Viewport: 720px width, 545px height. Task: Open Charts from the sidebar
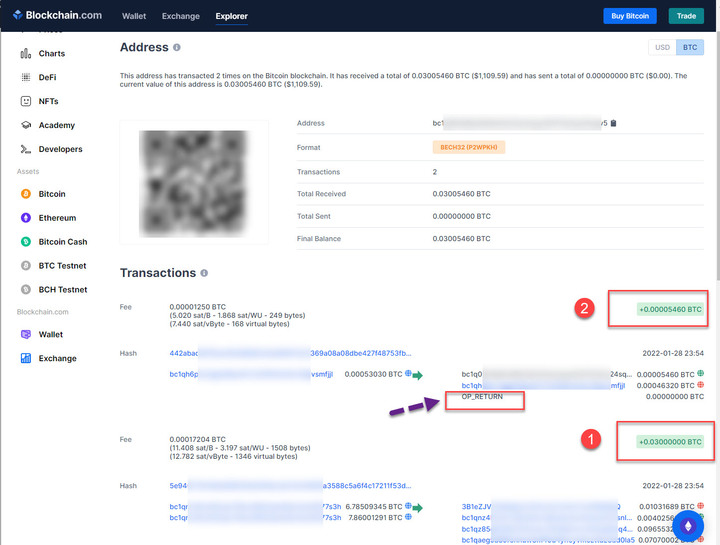point(52,53)
